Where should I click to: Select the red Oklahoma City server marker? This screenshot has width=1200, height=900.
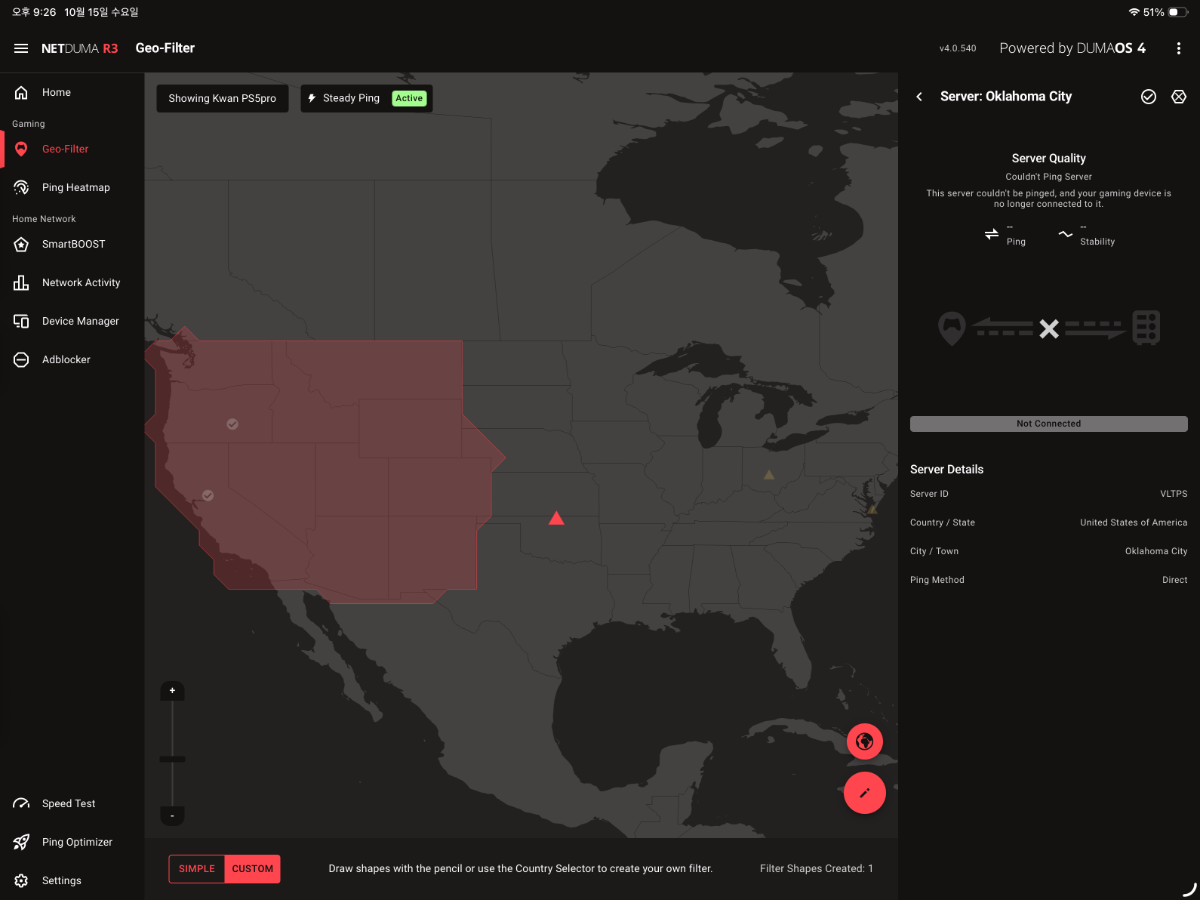click(x=556, y=518)
